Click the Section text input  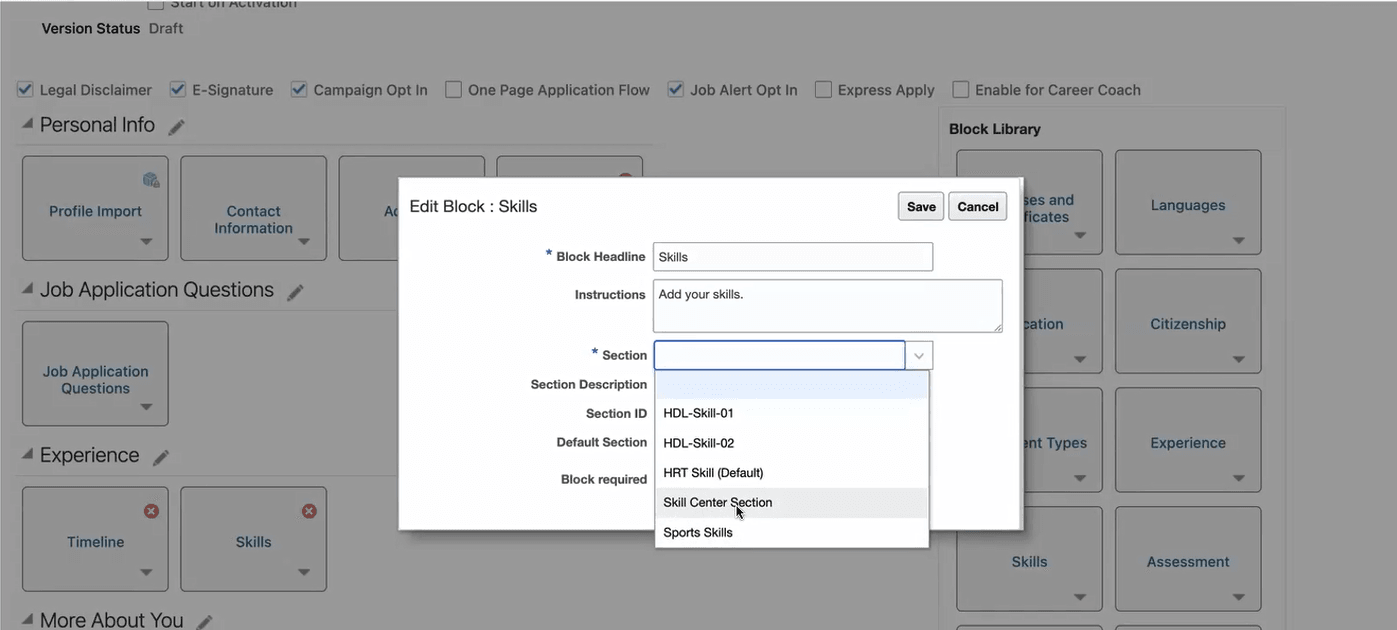(780, 356)
